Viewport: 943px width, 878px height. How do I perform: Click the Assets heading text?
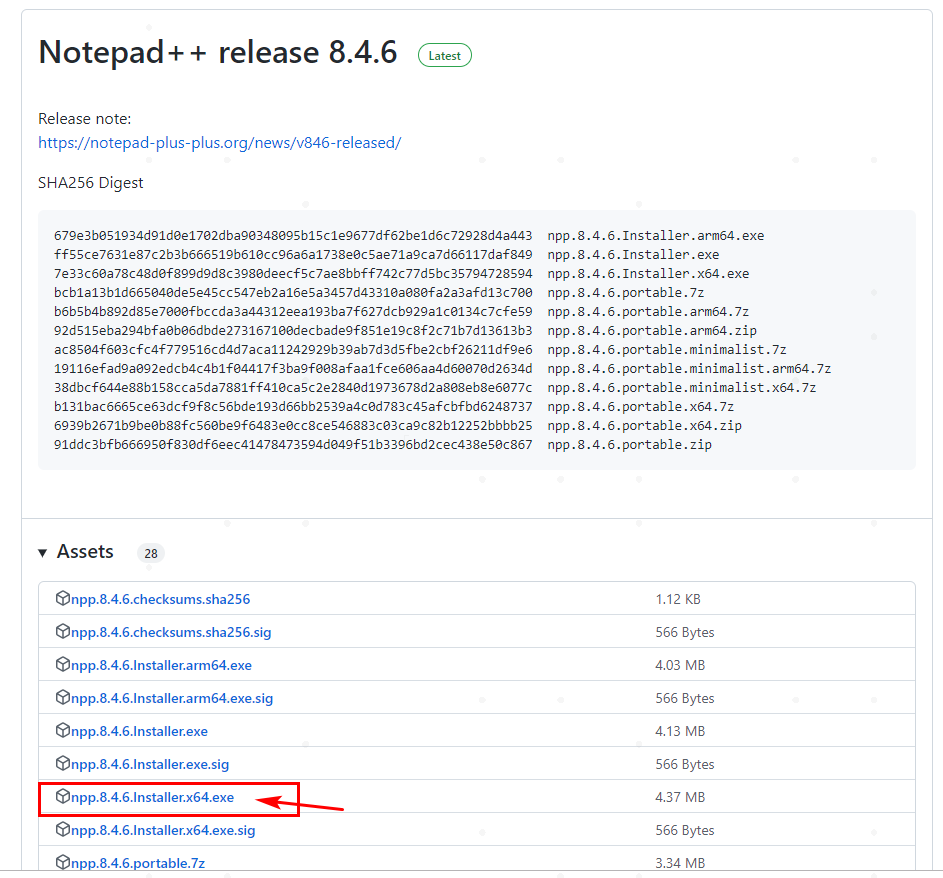pyautogui.click(x=85, y=552)
